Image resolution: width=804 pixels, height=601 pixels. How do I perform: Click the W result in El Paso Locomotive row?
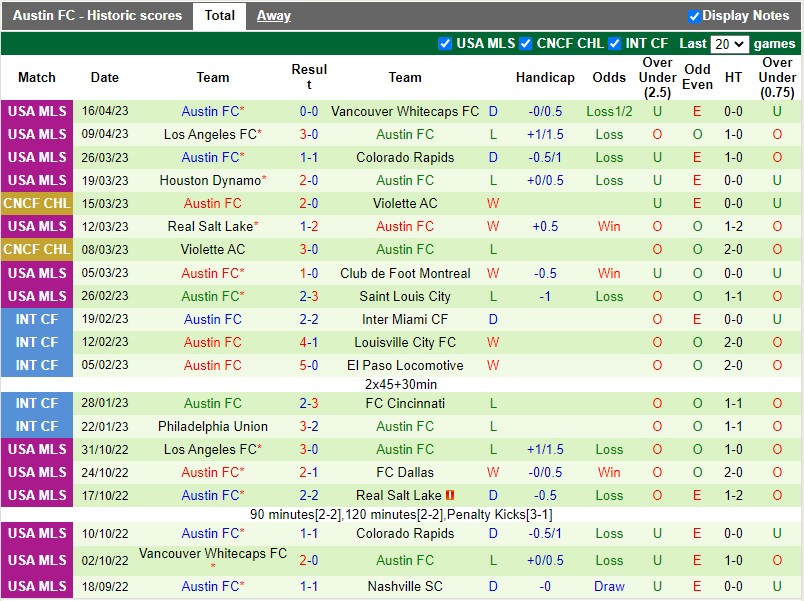(493, 366)
